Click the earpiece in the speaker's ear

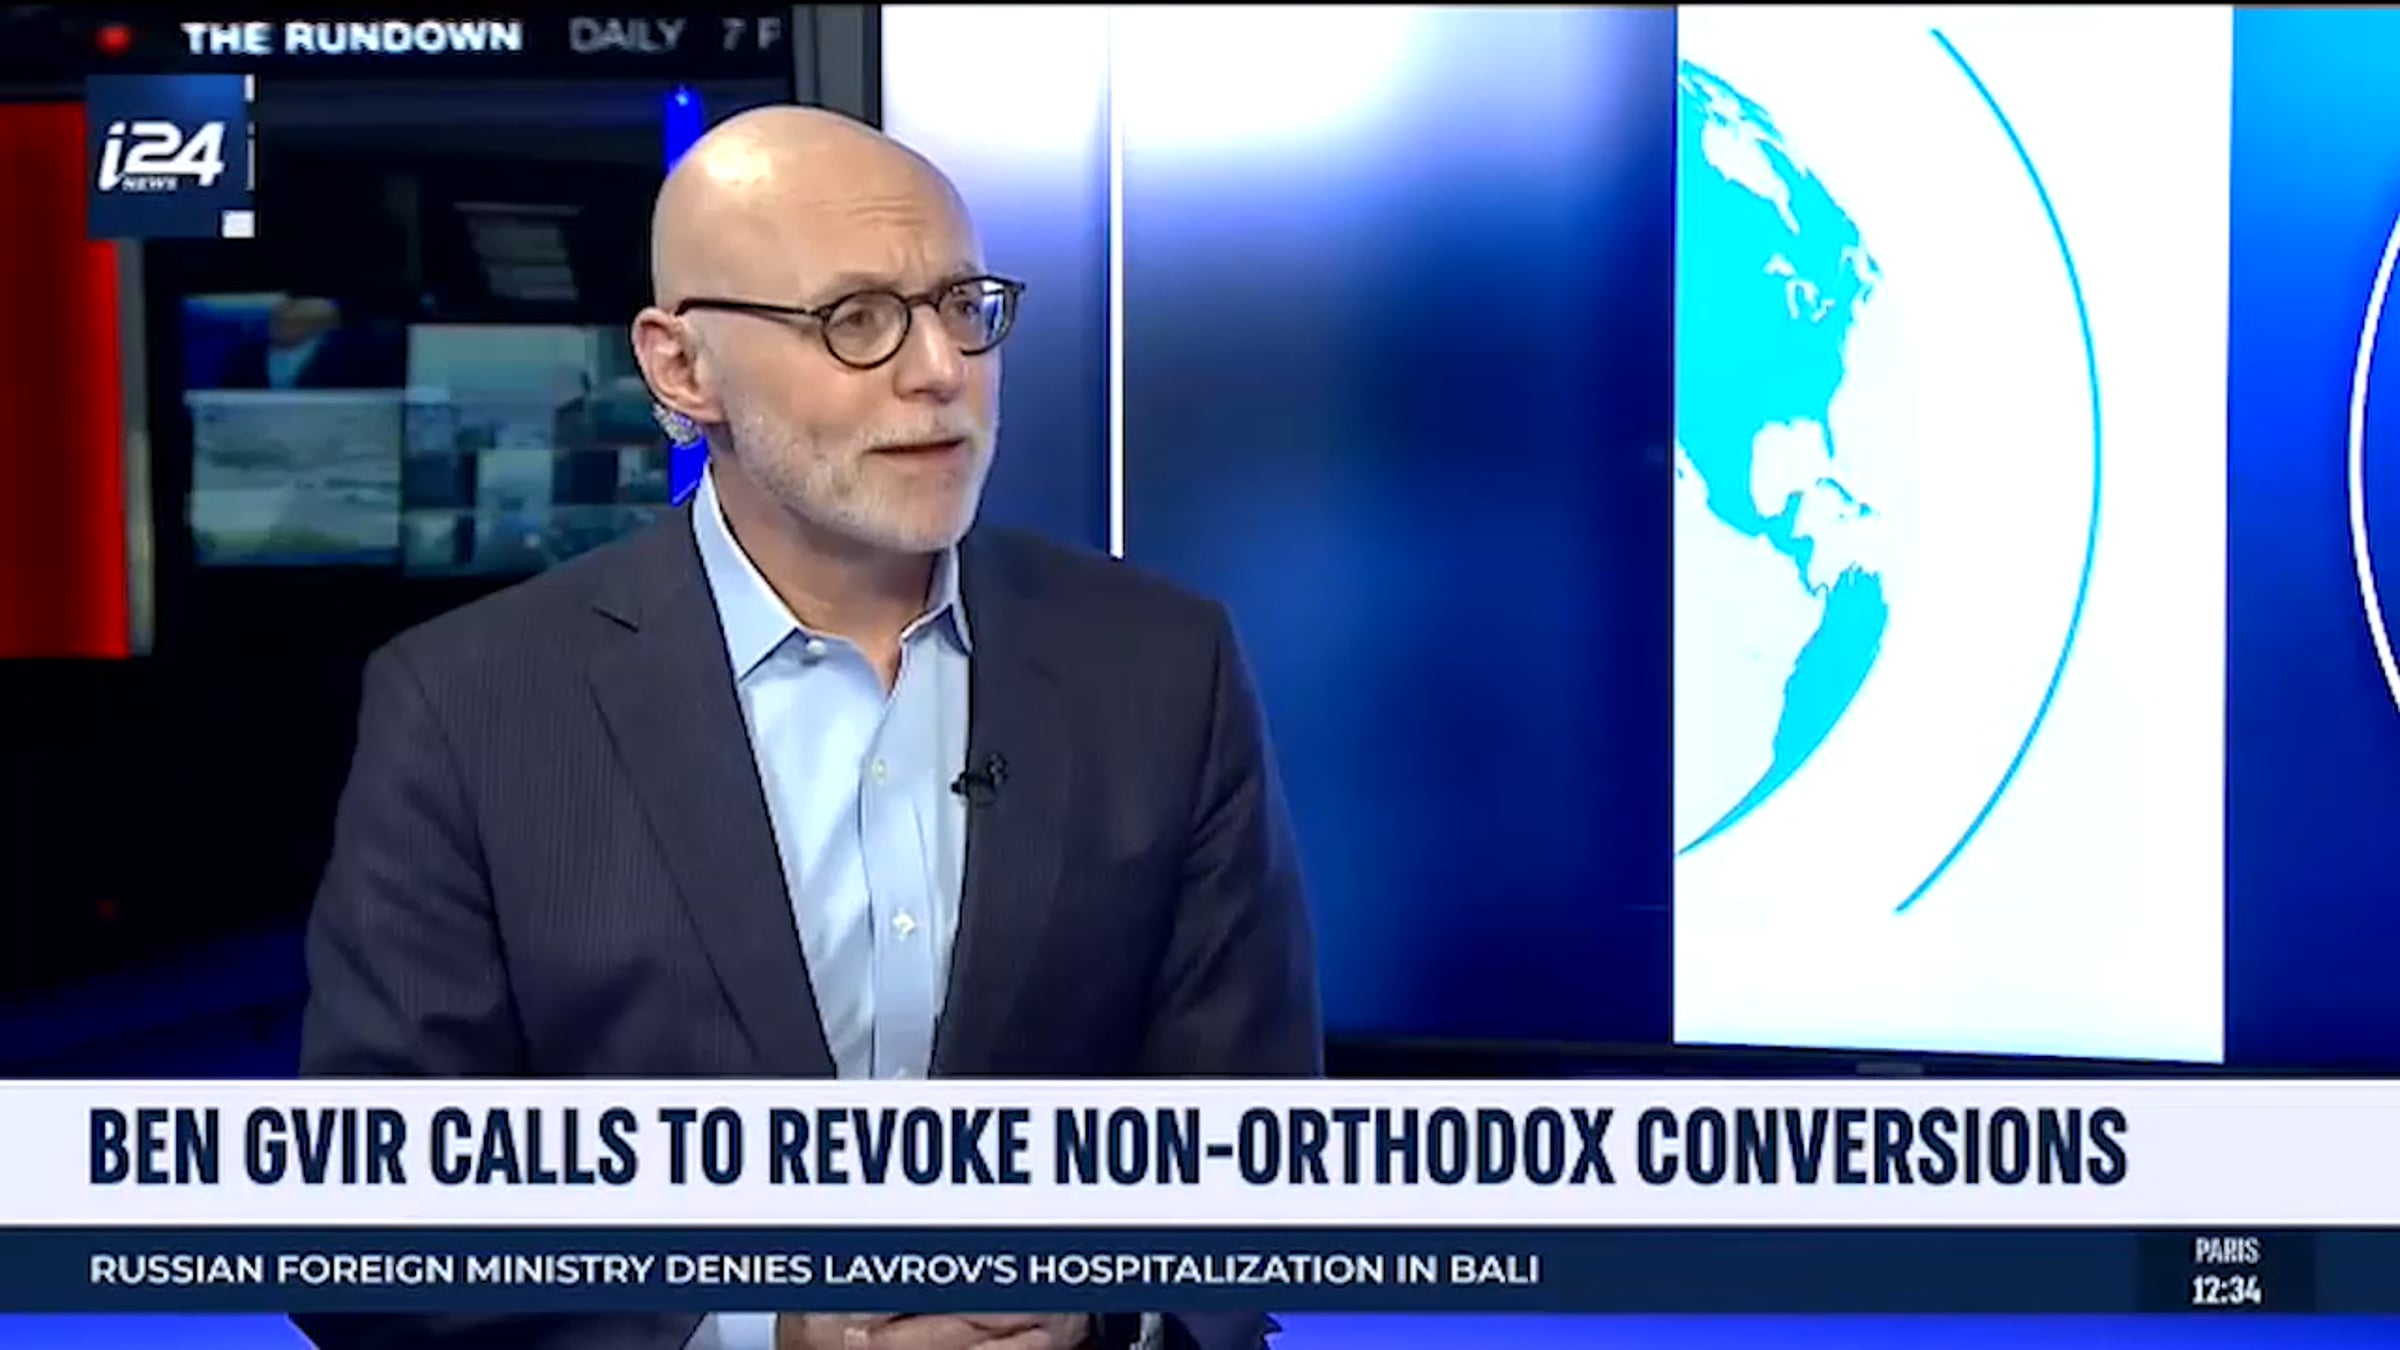pyautogui.click(x=676, y=424)
